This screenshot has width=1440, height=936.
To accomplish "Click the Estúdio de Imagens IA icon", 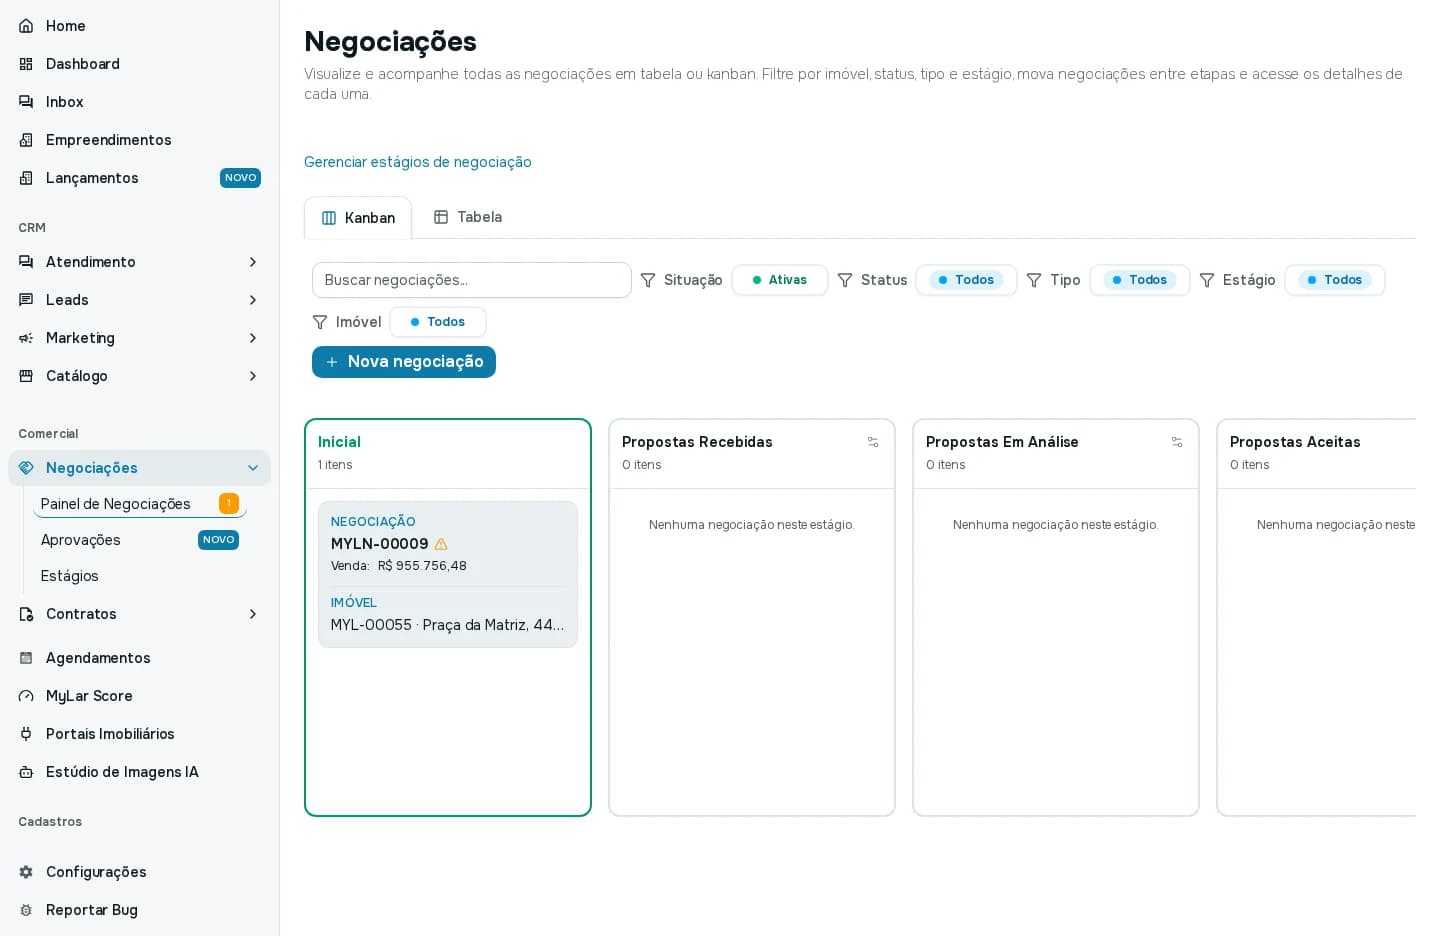I will point(26,772).
